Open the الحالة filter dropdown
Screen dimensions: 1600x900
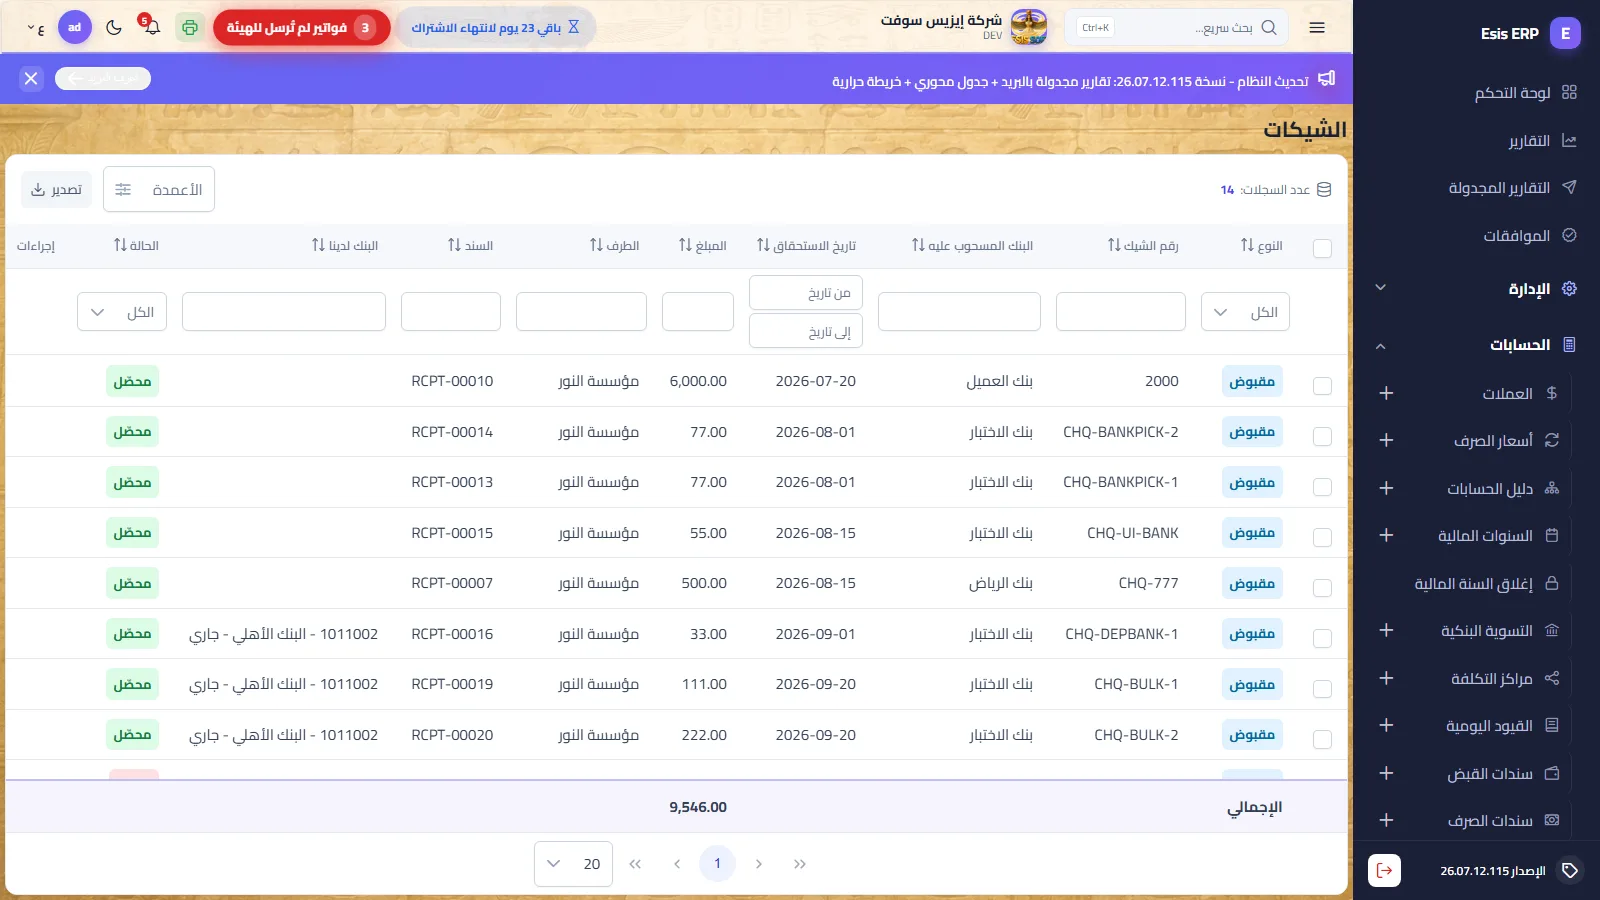[122, 312]
